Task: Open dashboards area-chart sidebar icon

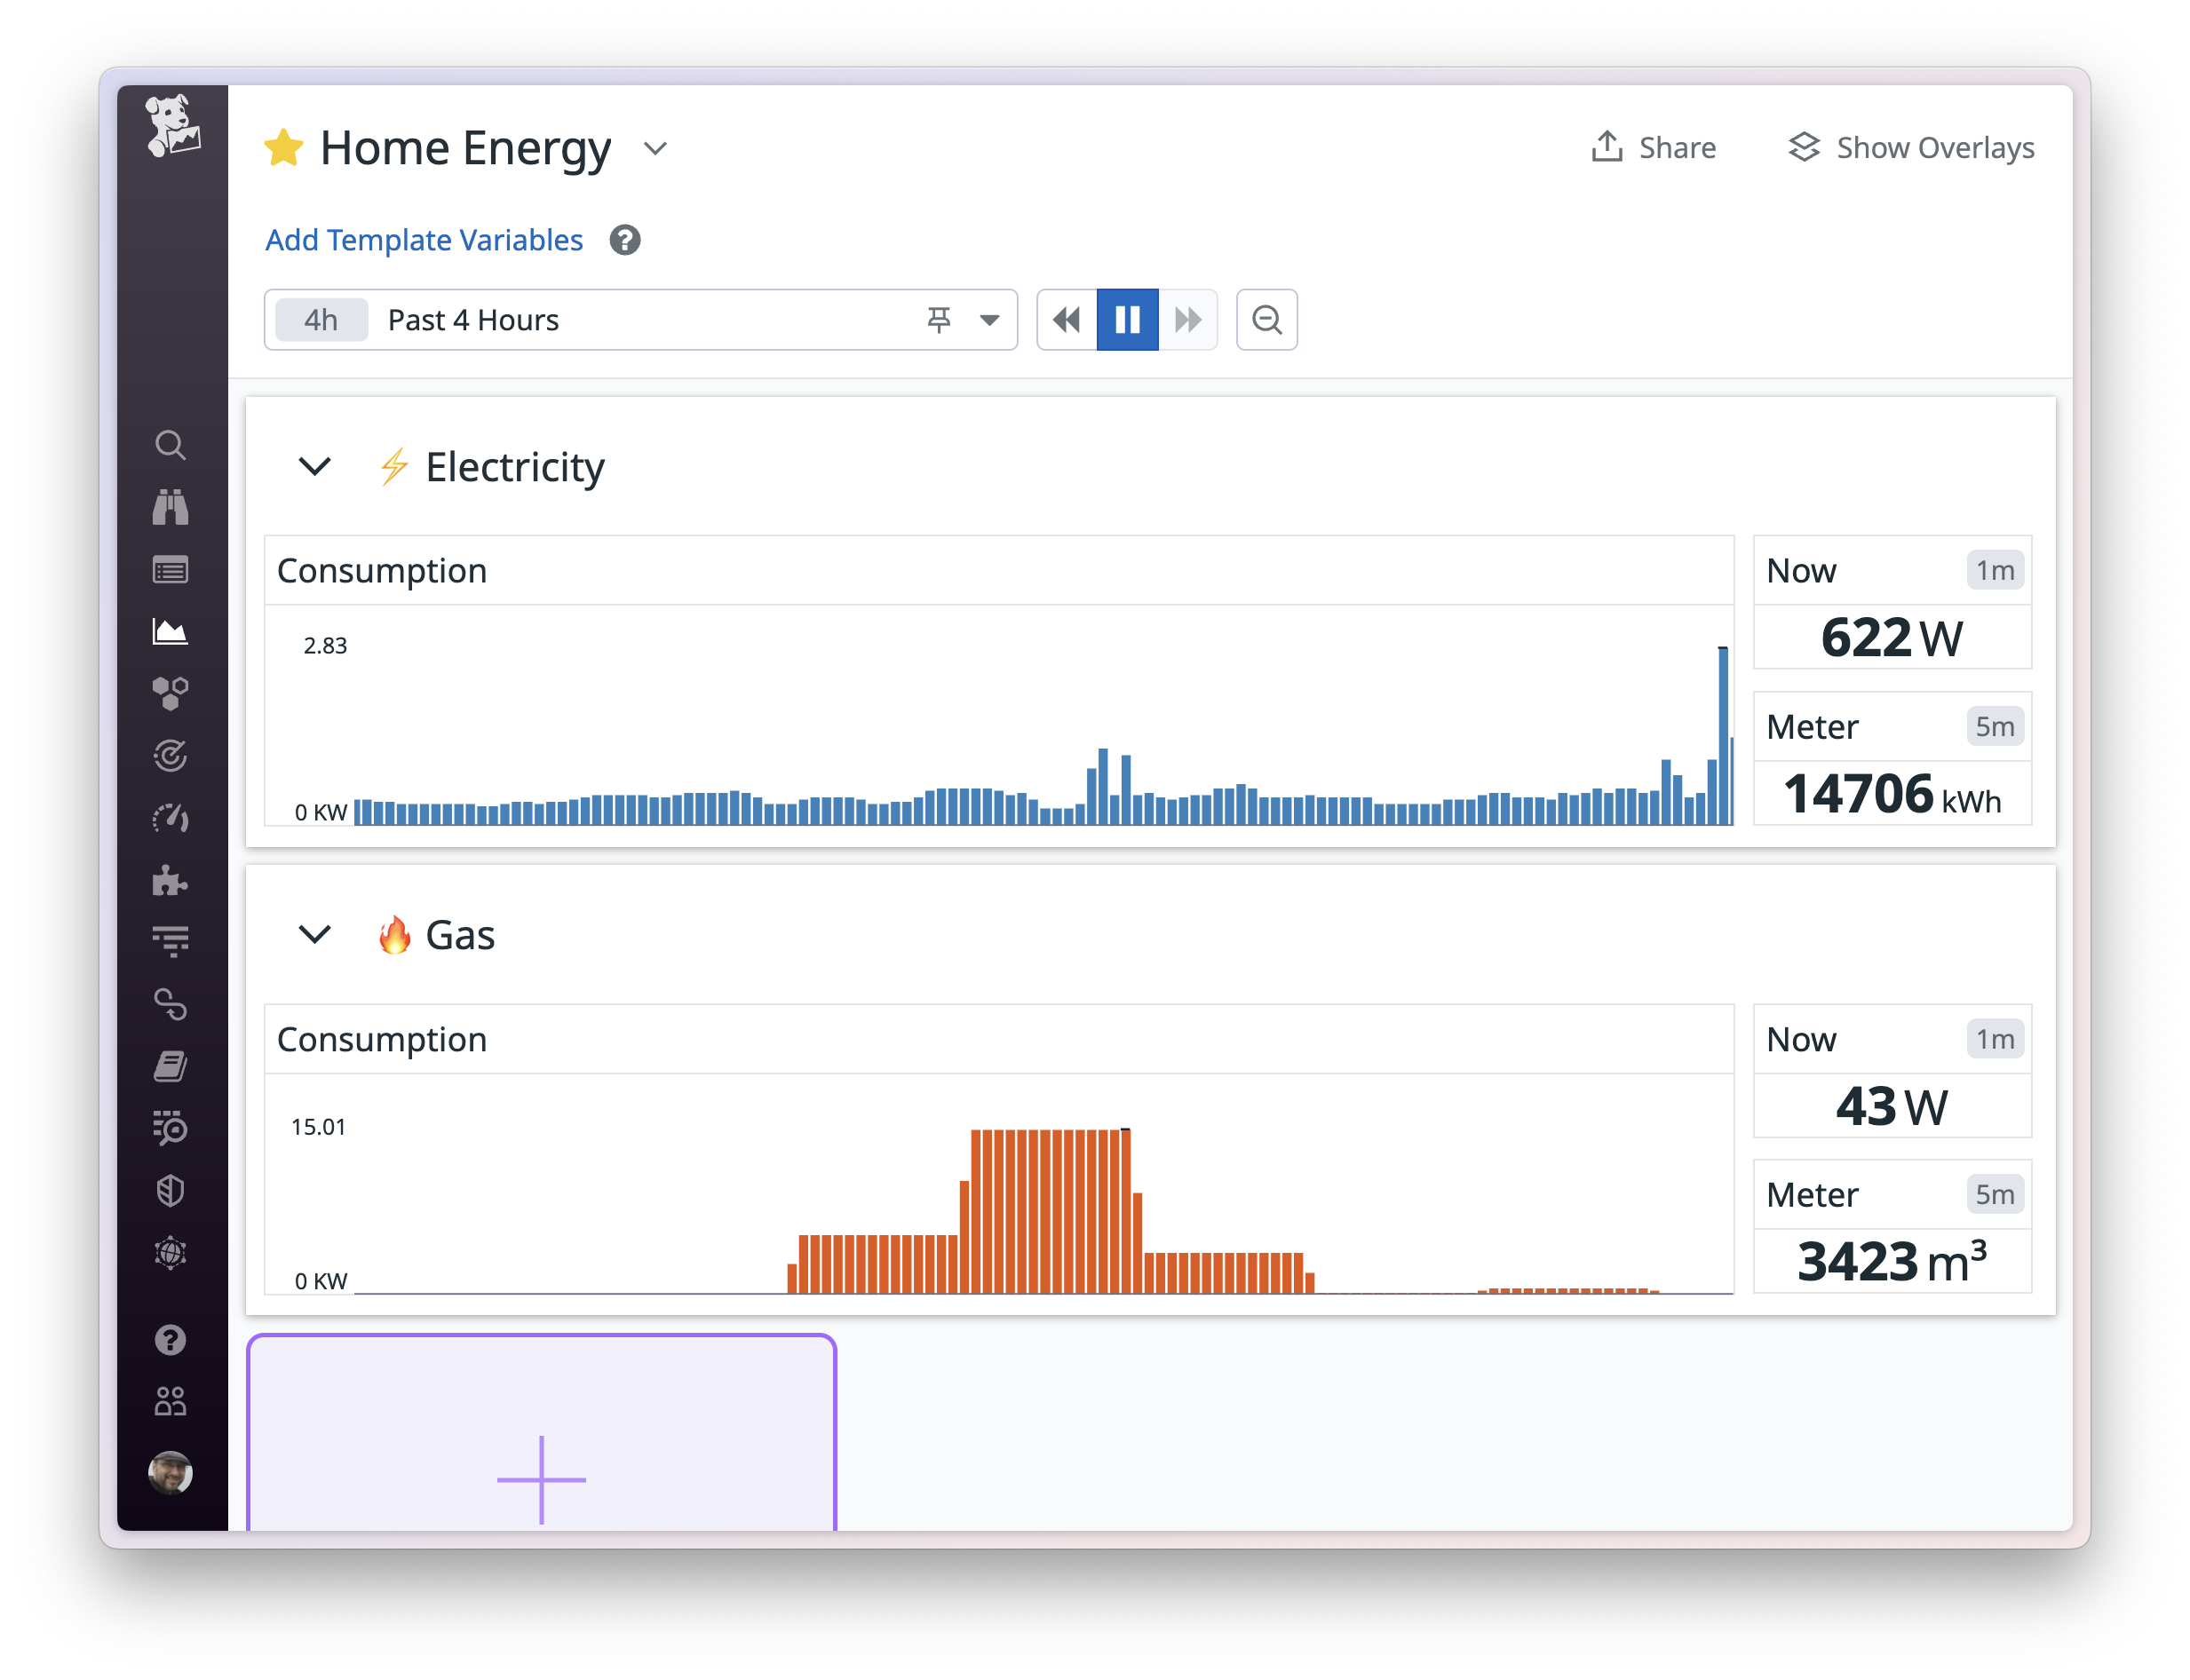Action: point(171,631)
